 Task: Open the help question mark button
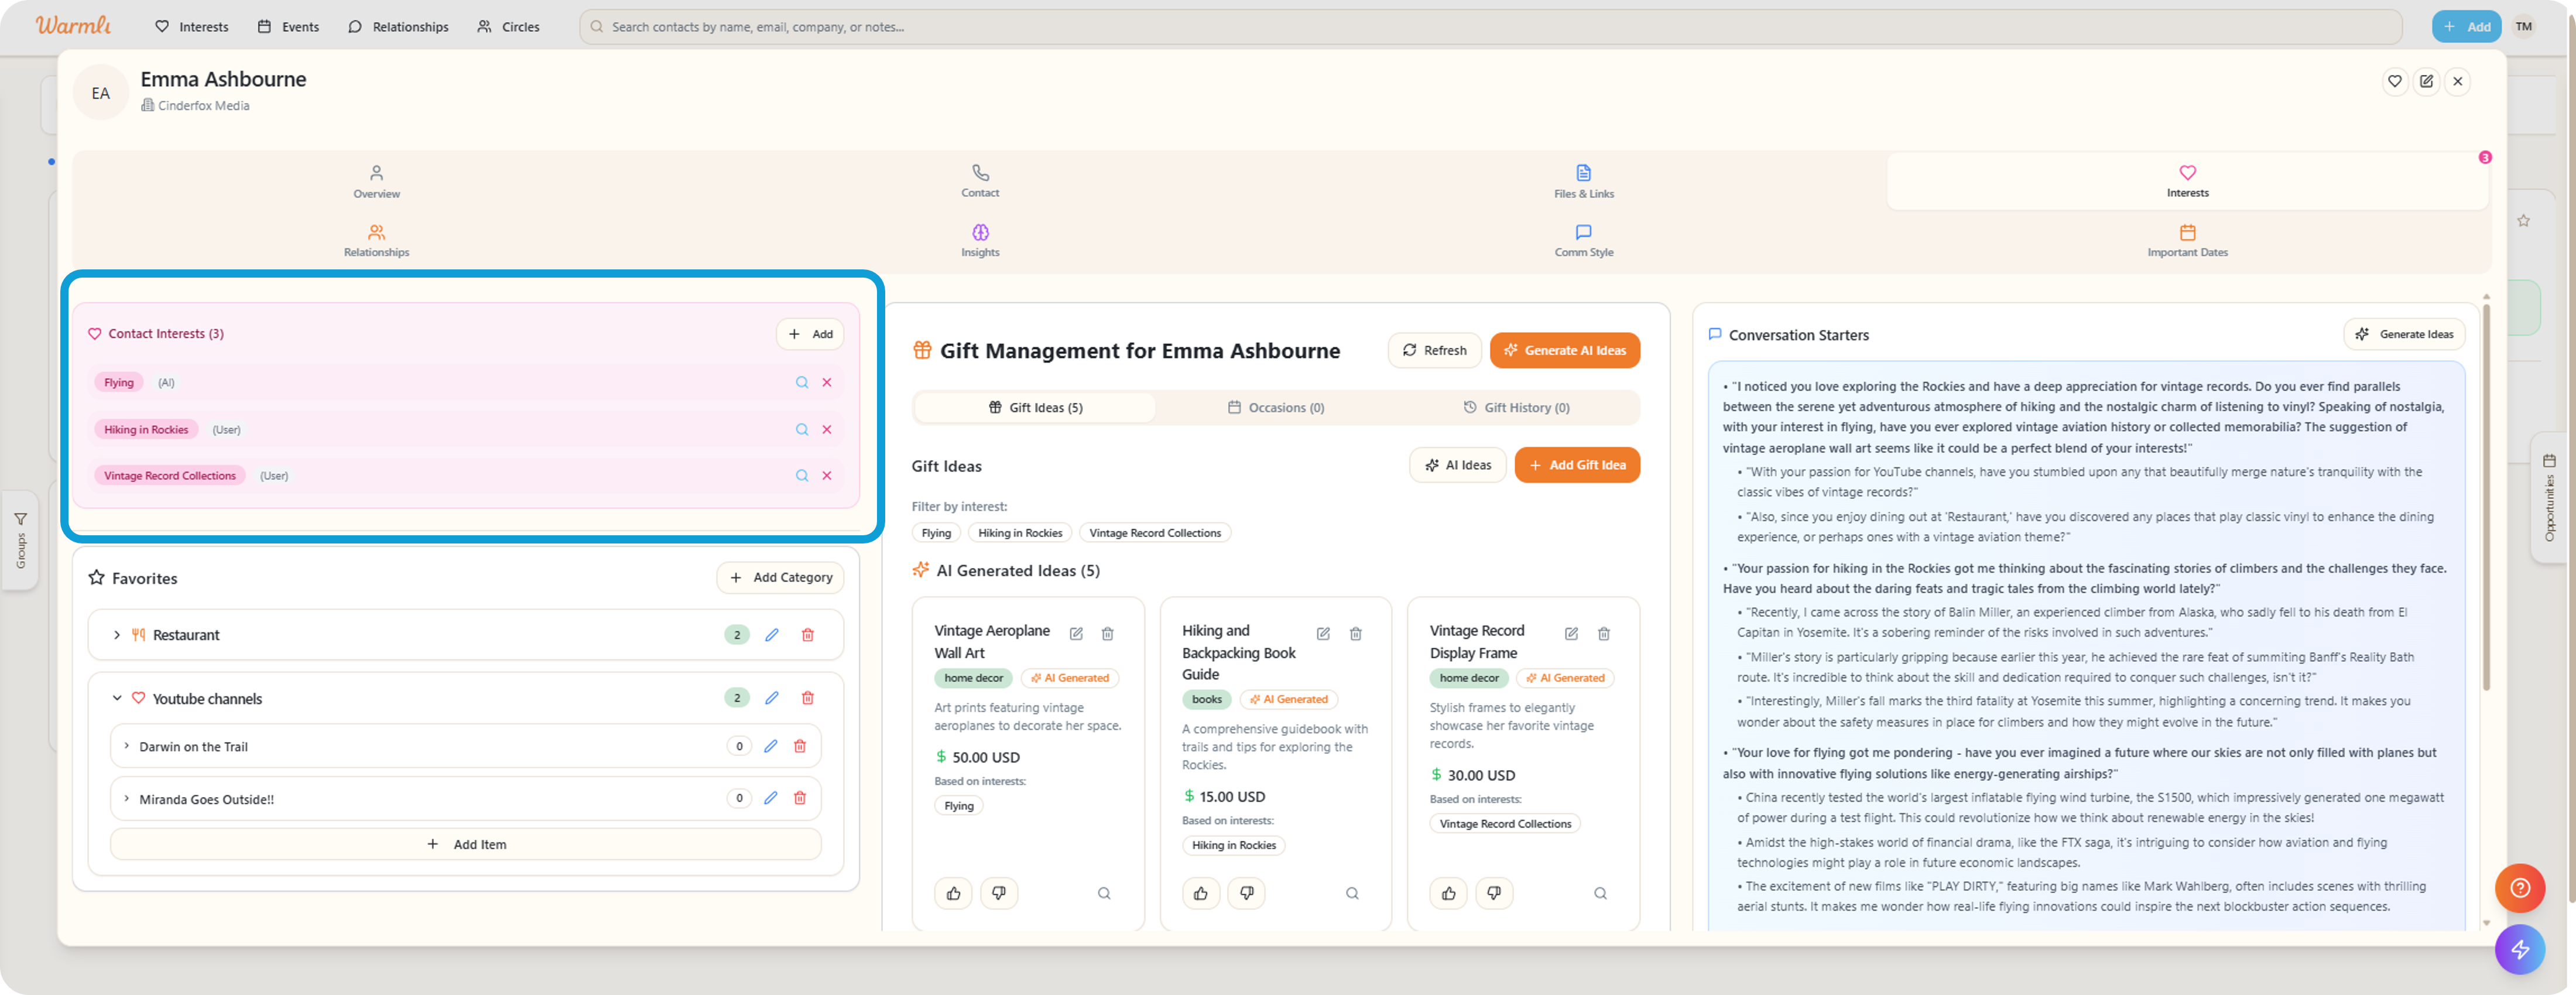(x=2519, y=887)
